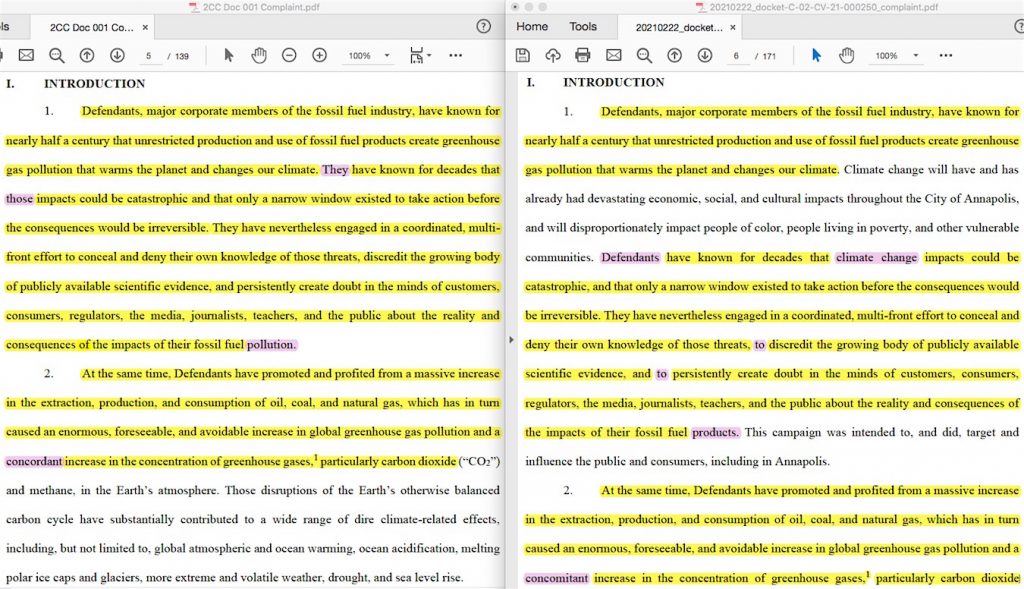Email the right document via envelope icon
This screenshot has height=589, width=1024.
[613, 55]
